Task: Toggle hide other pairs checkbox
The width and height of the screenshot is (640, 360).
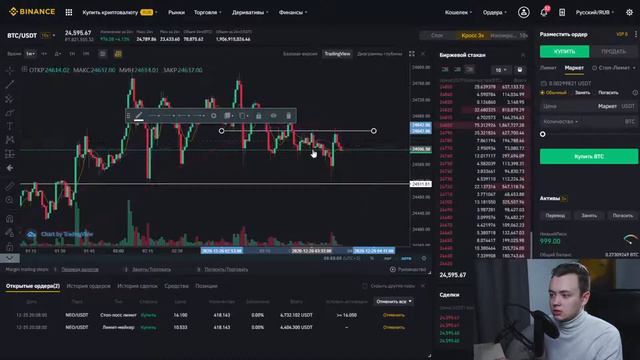Action: (x=365, y=286)
